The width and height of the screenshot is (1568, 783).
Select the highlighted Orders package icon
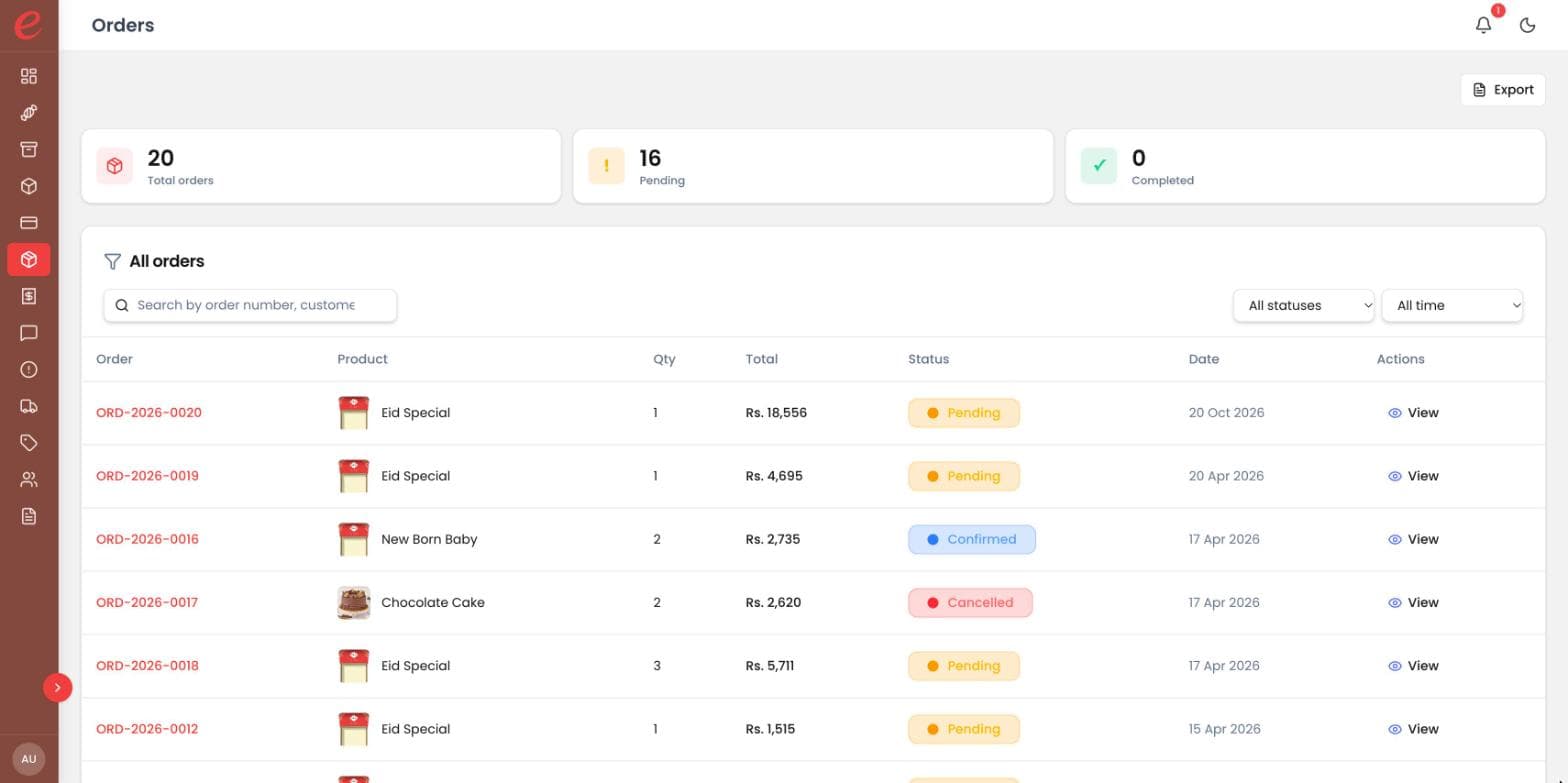point(29,259)
